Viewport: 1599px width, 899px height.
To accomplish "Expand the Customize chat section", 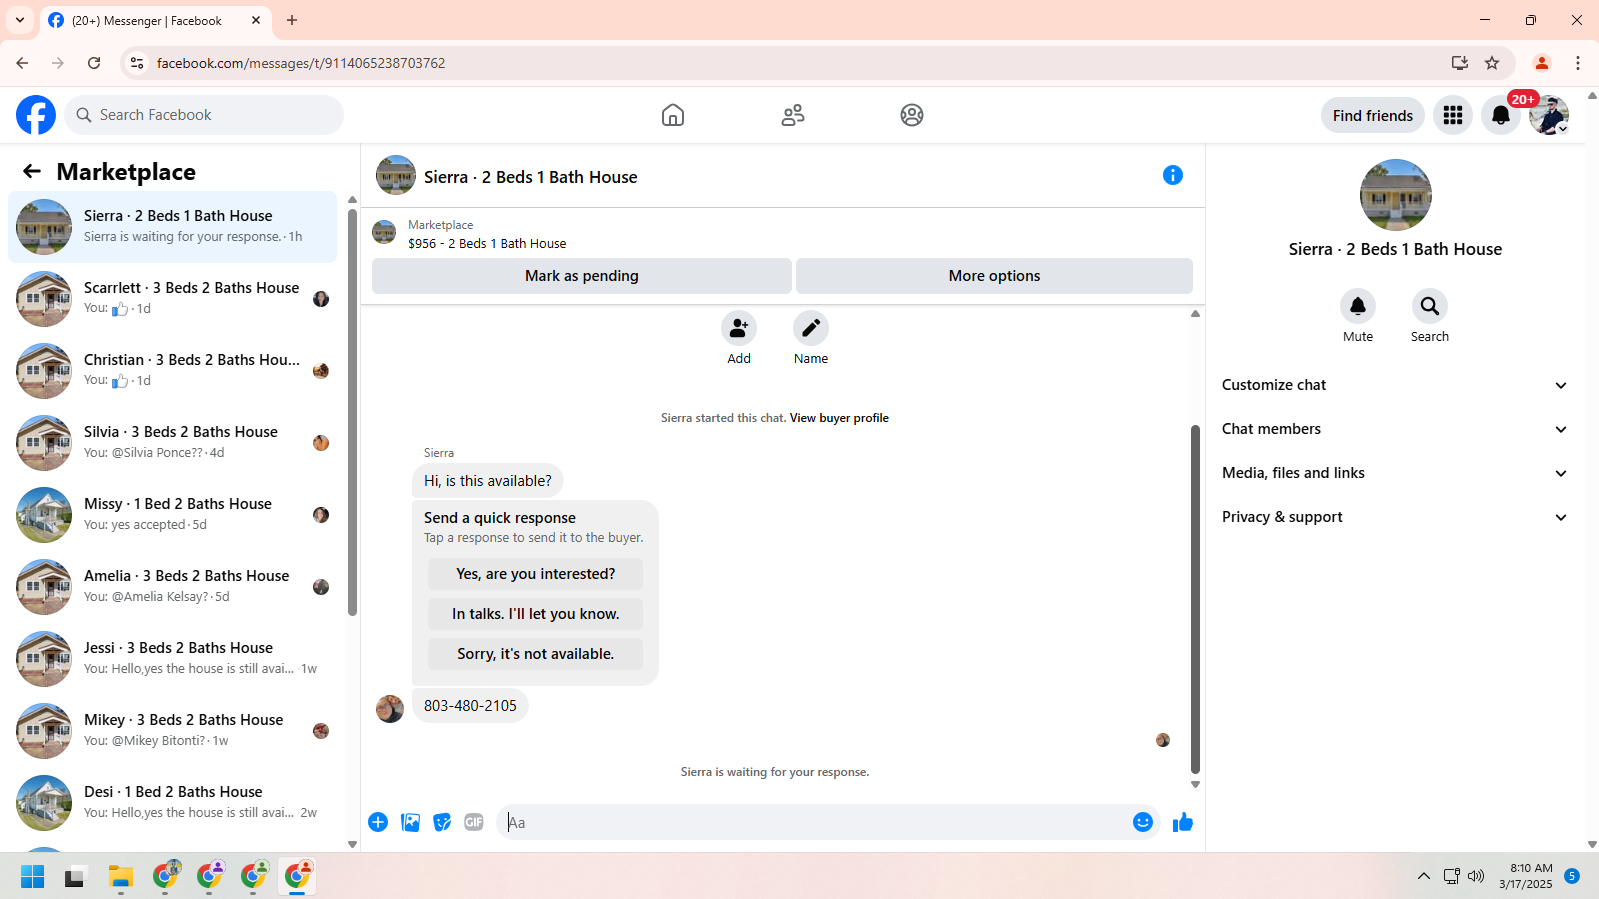I will point(1395,385).
